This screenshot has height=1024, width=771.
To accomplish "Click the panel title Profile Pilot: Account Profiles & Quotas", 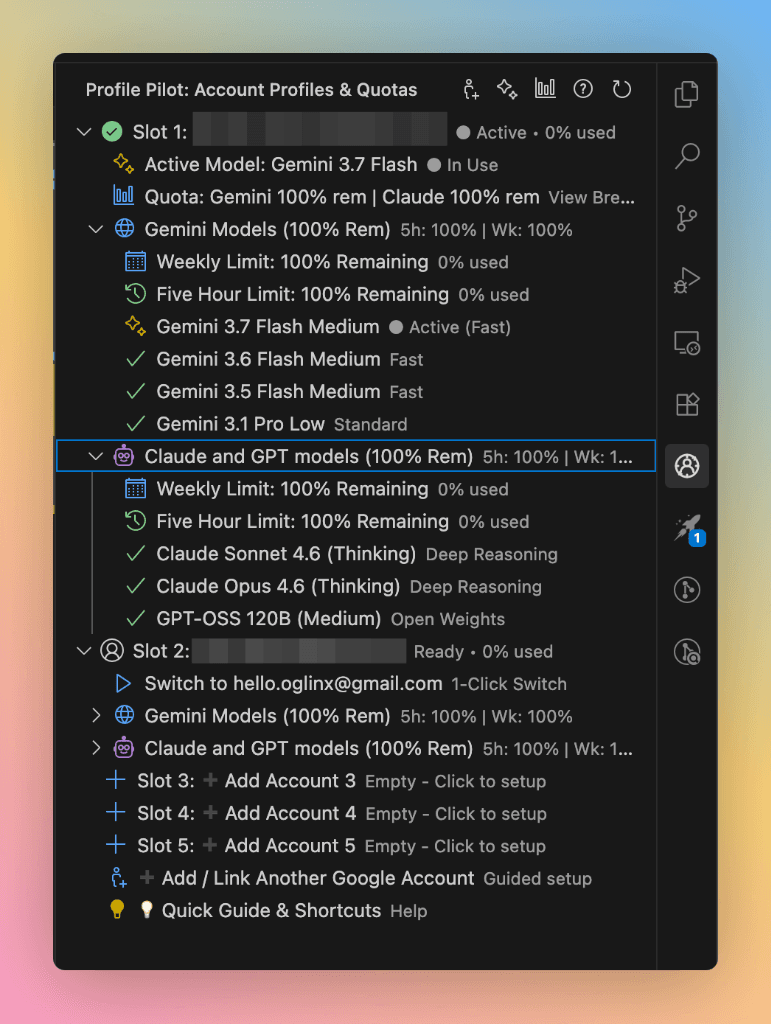I will [x=251, y=89].
